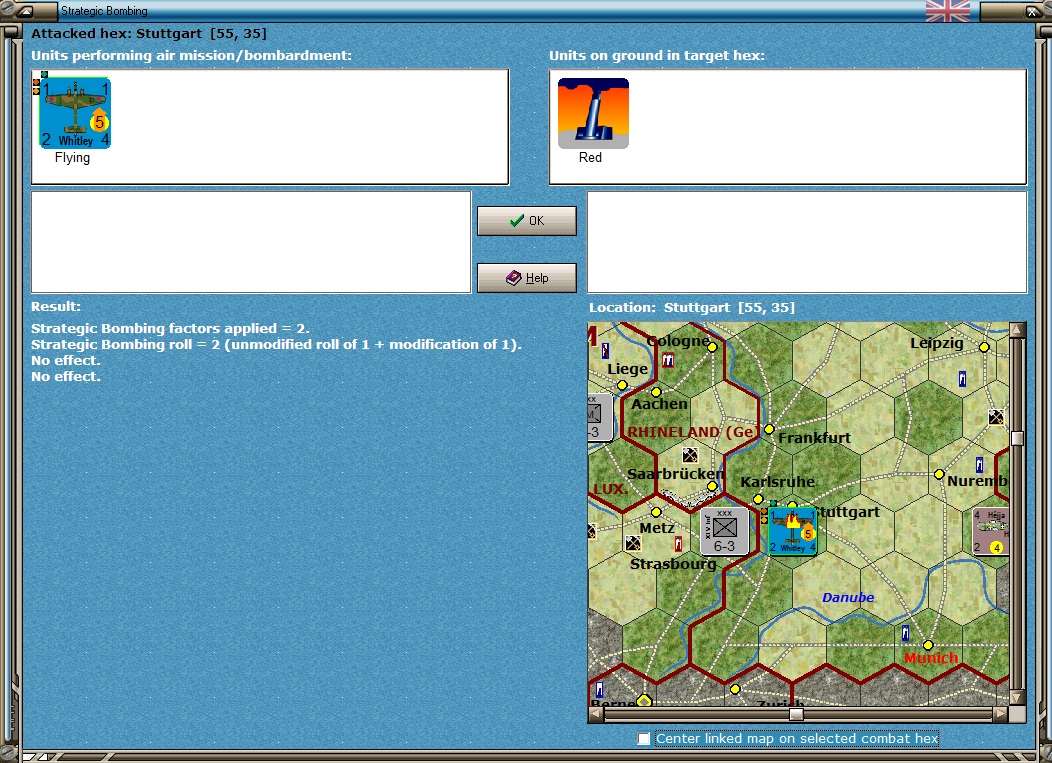Click the Frankfurt city dot on the map
The height and width of the screenshot is (763, 1052).
pyautogui.click(x=769, y=429)
